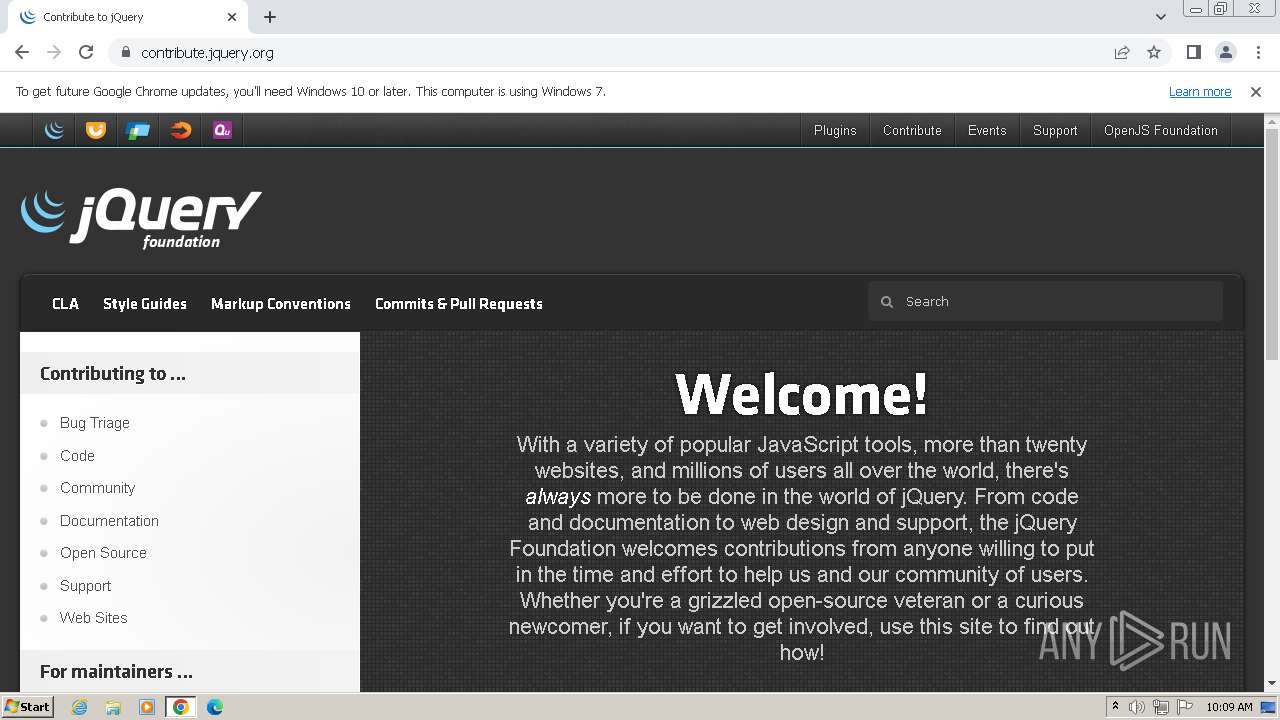Viewport: 1280px width, 720px height.
Task: Open the Action Center flag tray icon
Action: (1185, 707)
